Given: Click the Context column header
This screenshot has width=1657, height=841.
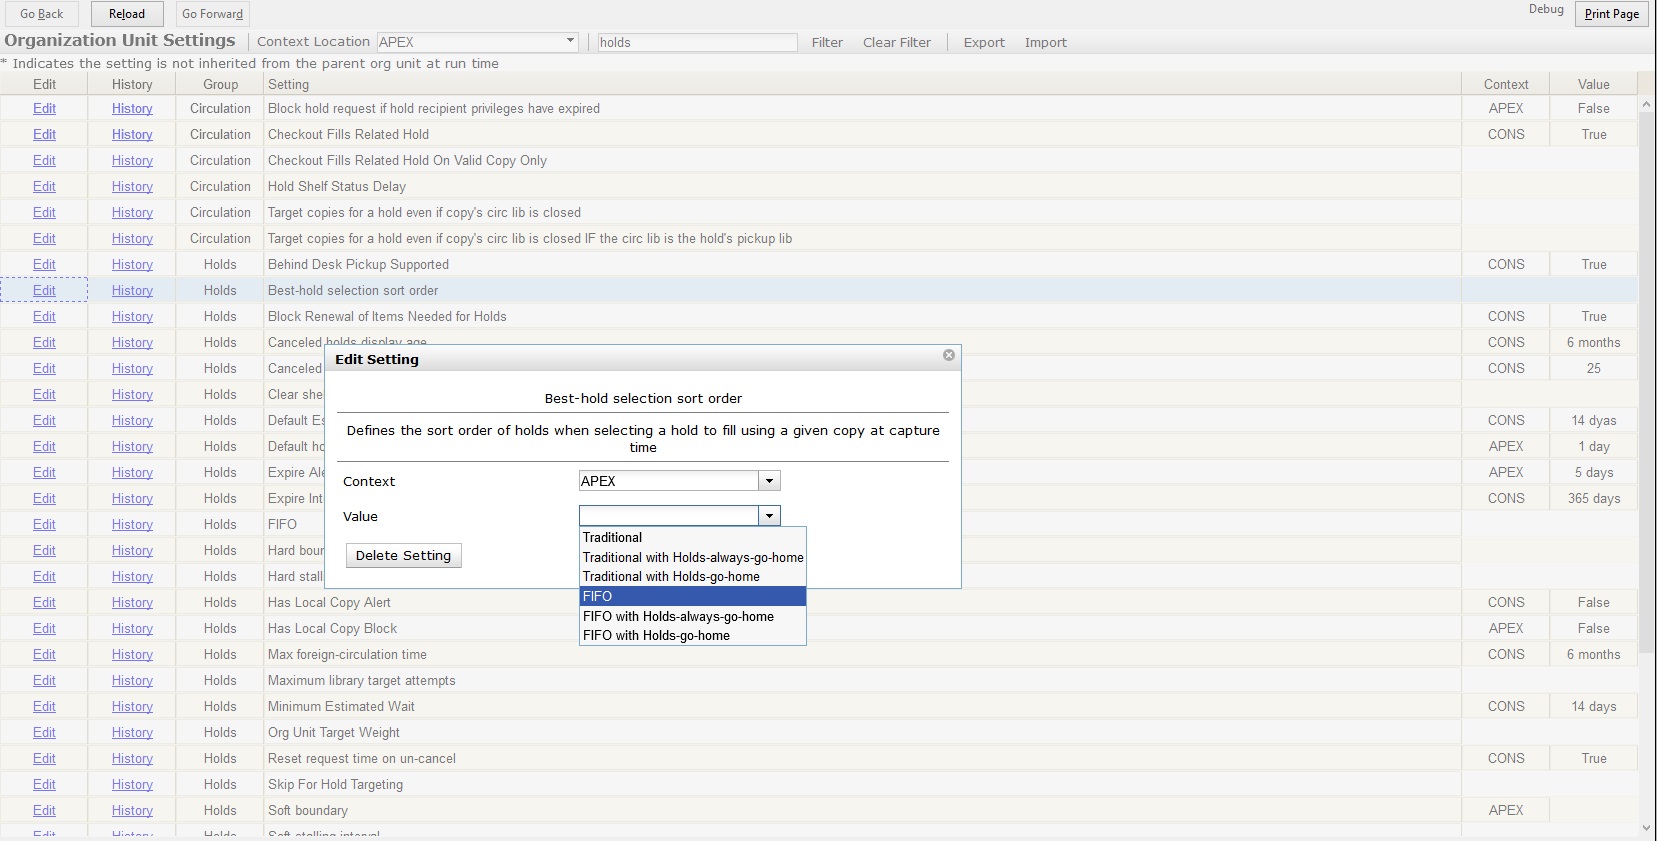Looking at the screenshot, I should click(x=1505, y=84).
